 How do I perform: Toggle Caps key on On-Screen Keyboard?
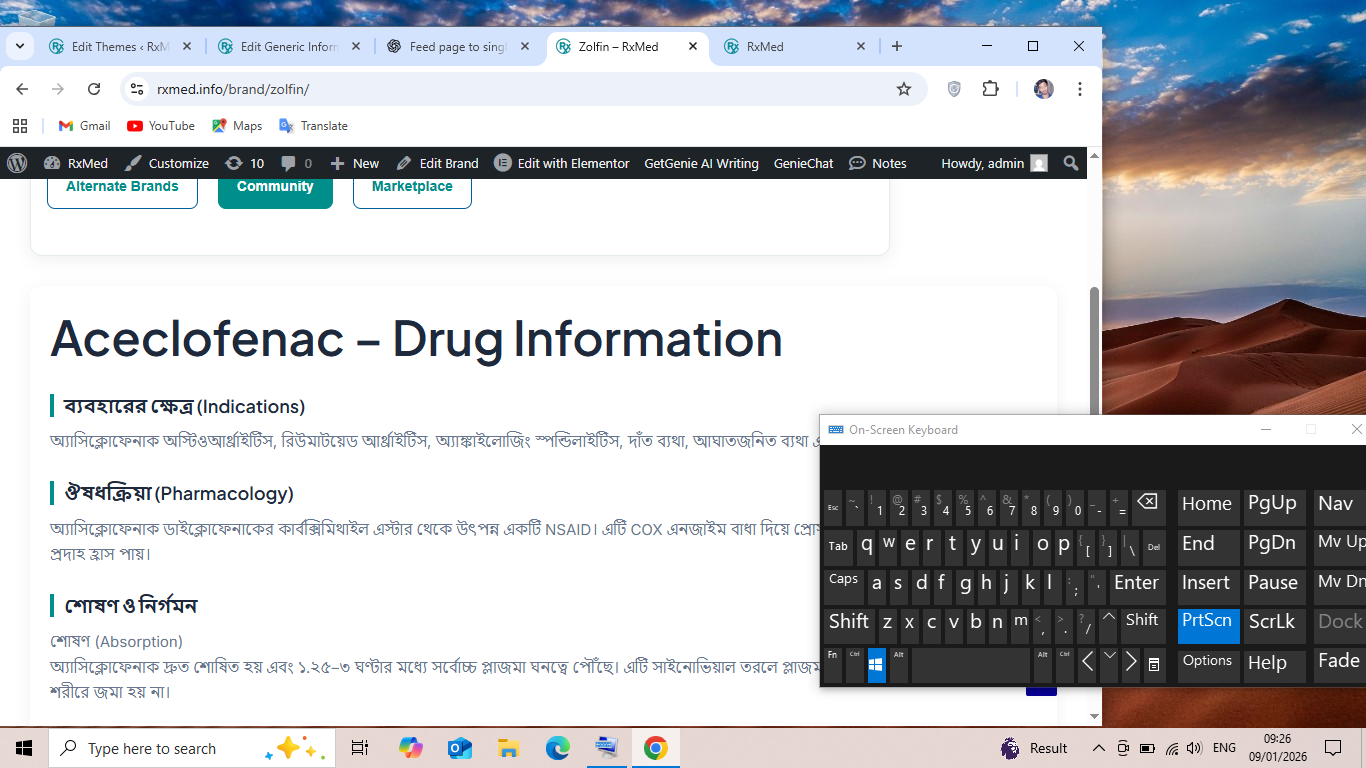coord(843,582)
